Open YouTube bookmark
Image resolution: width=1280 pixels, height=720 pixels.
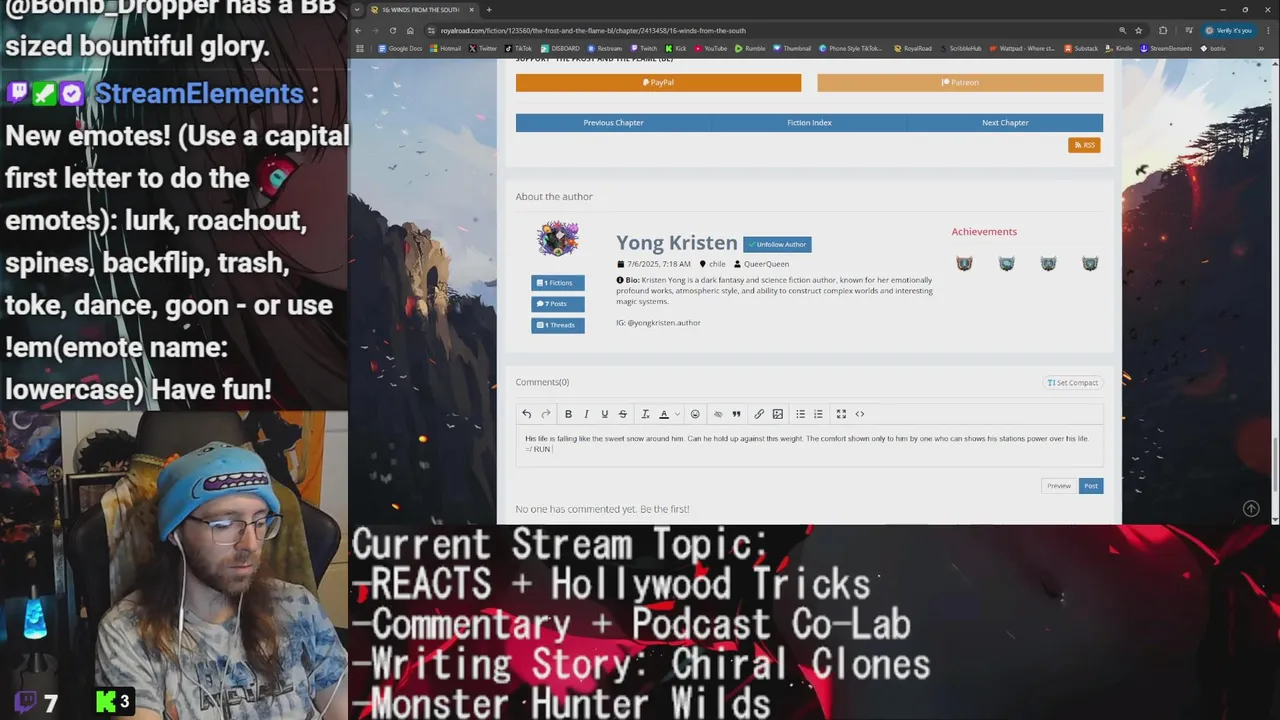pyautogui.click(x=711, y=48)
